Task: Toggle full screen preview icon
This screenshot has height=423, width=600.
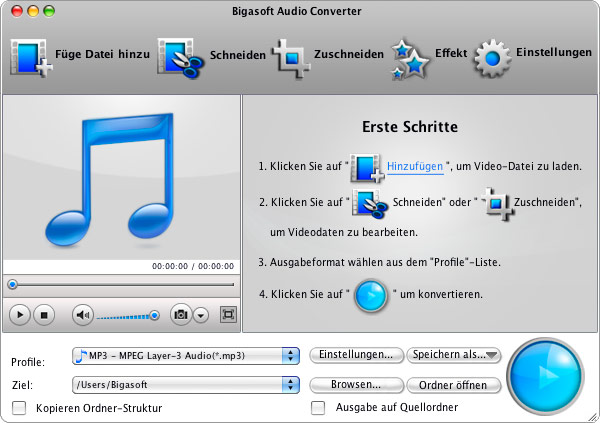Action: point(228,315)
